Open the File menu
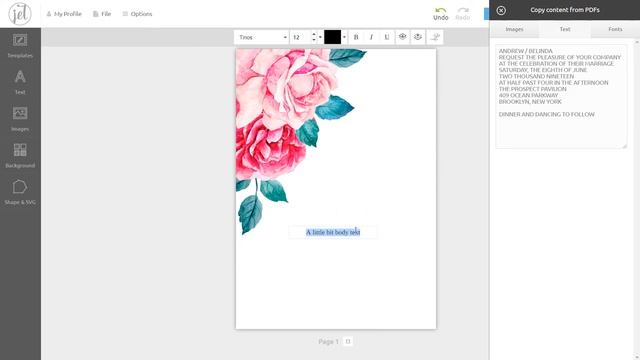The height and width of the screenshot is (360, 640). tap(102, 14)
